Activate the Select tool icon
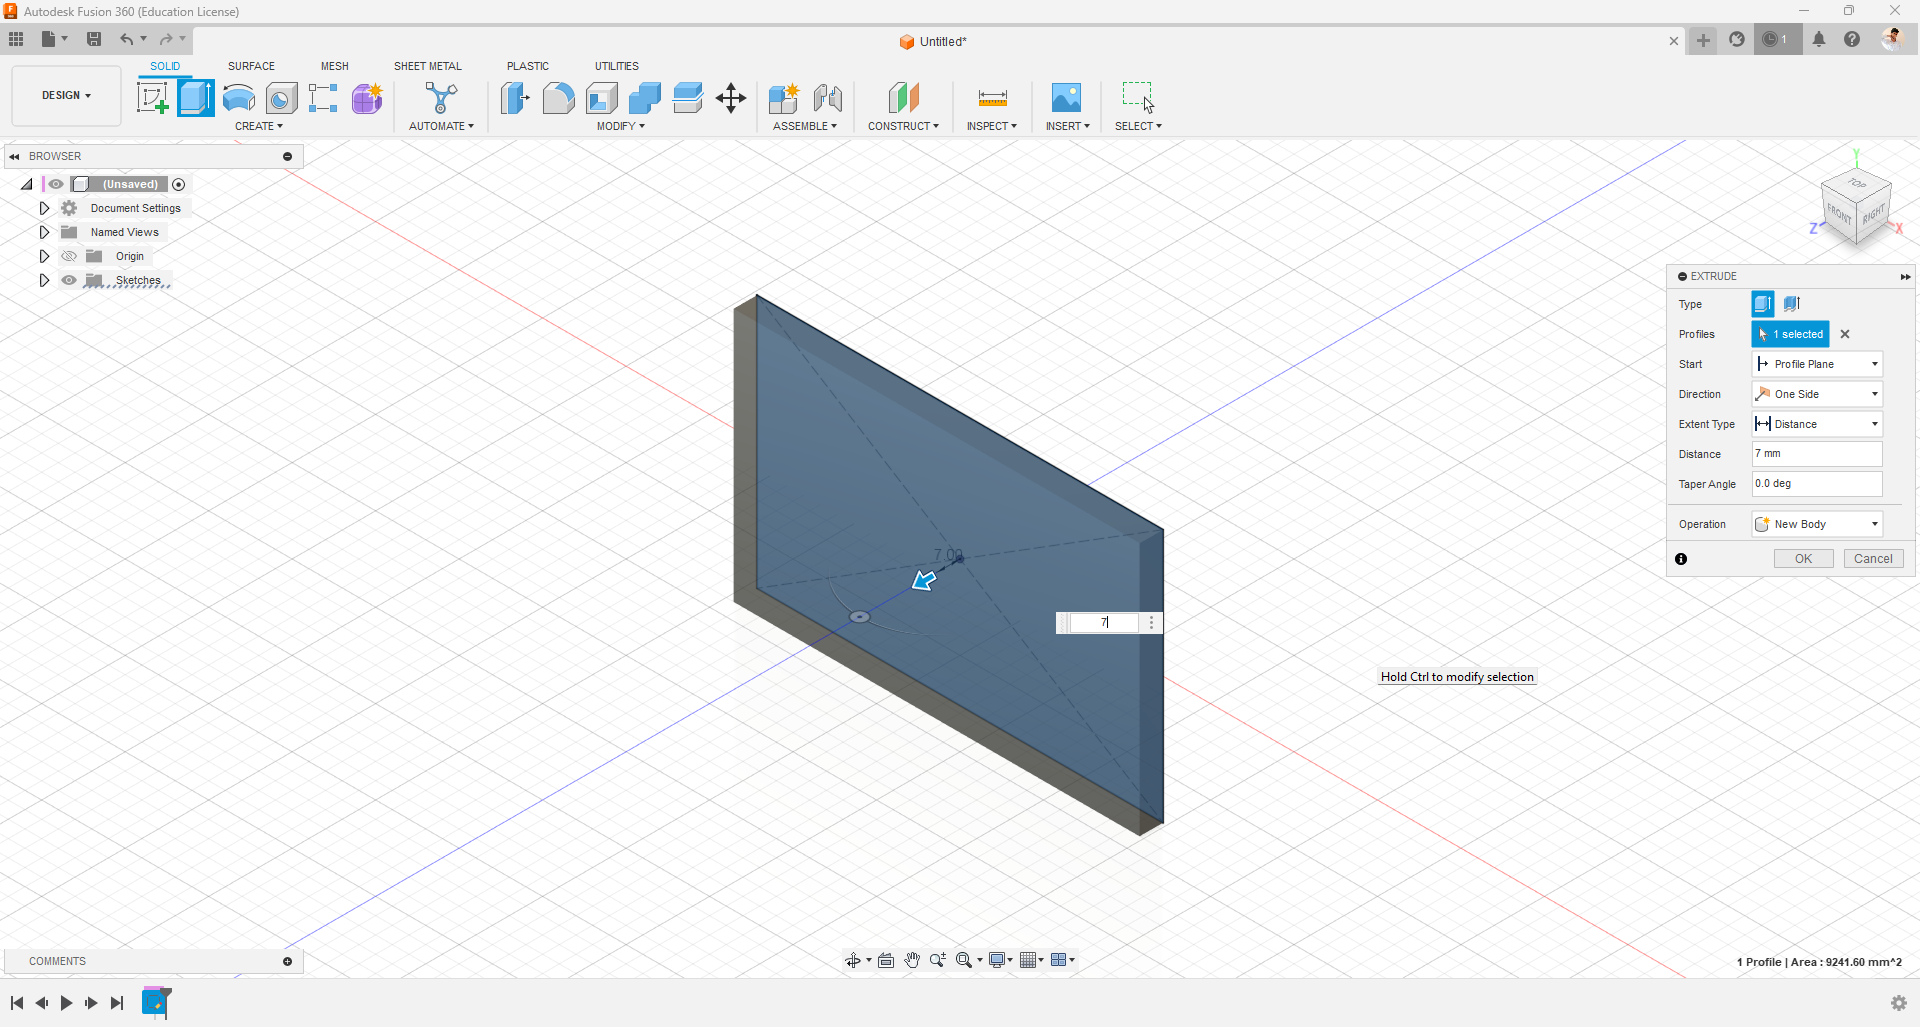This screenshot has height=1027, width=1920. click(1138, 98)
